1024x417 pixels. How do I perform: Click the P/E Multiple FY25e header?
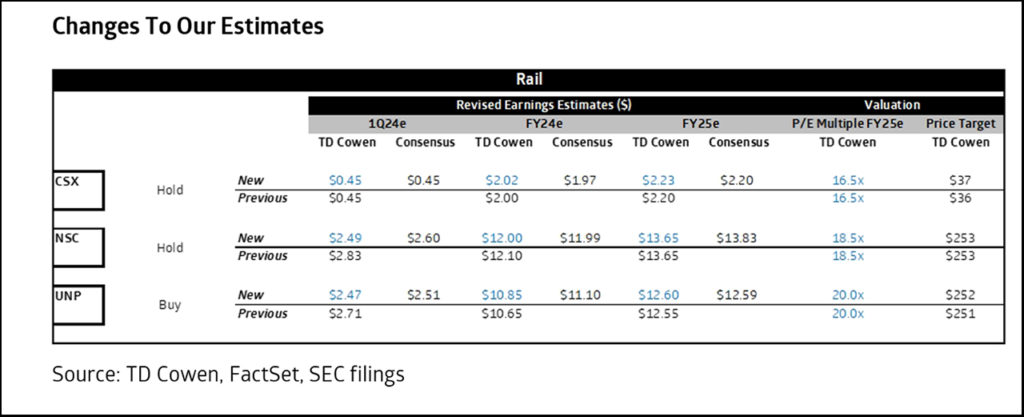(x=847, y=123)
